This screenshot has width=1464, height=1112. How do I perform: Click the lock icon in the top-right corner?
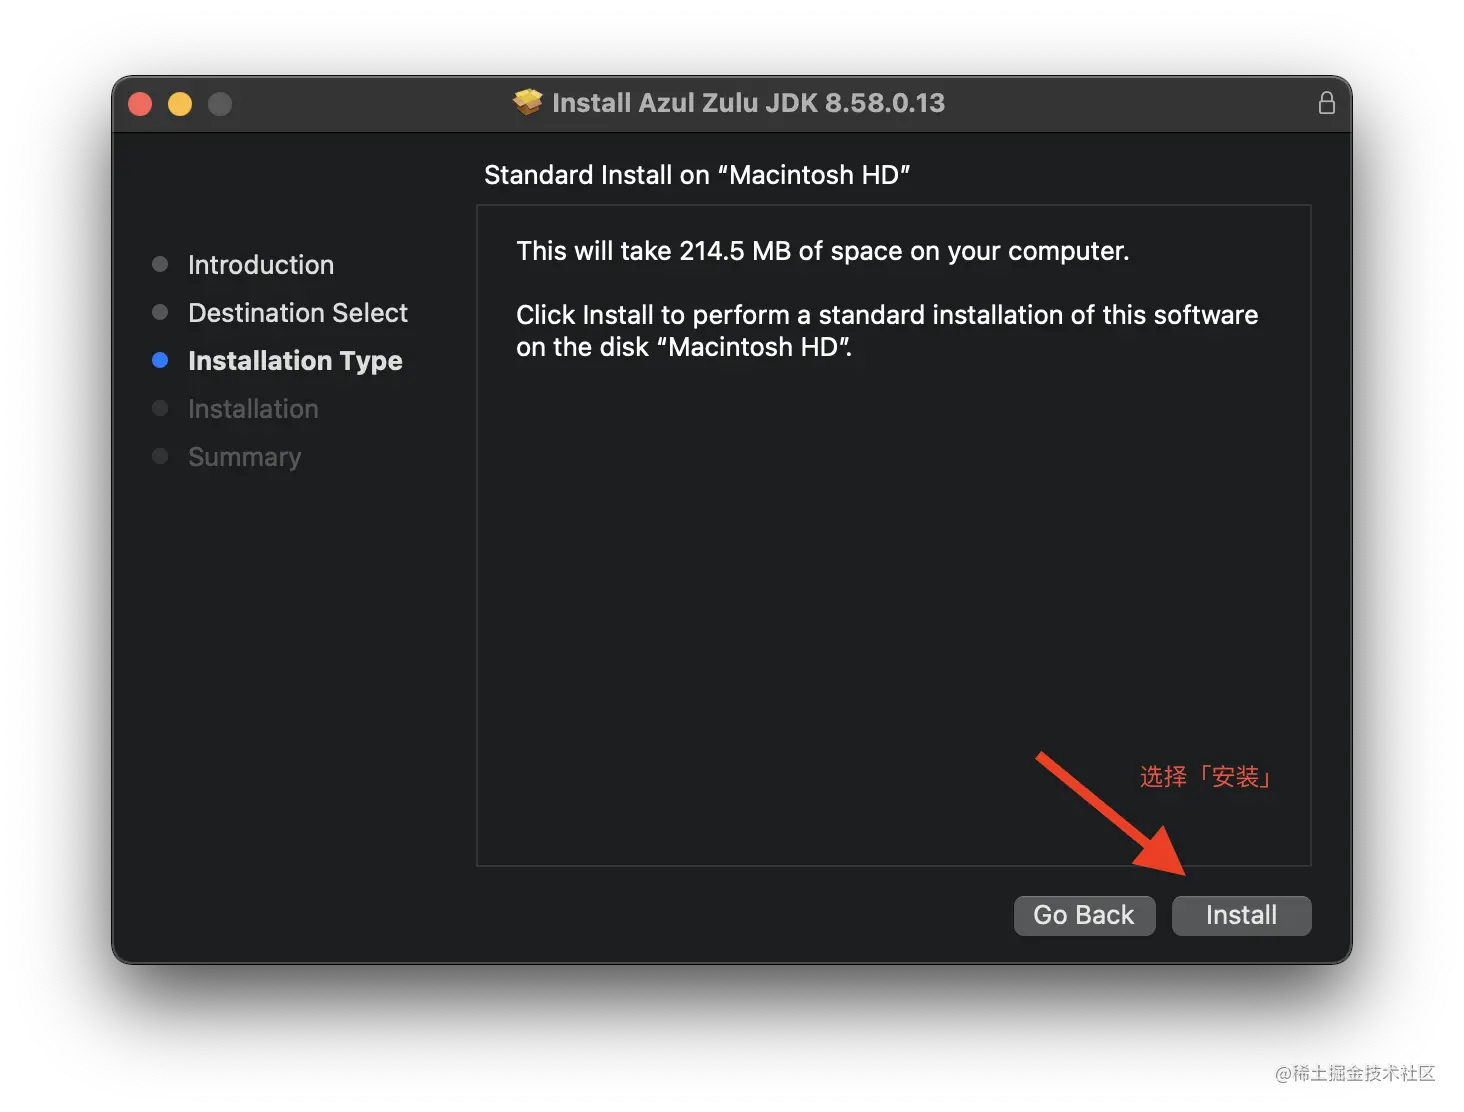point(1327,102)
